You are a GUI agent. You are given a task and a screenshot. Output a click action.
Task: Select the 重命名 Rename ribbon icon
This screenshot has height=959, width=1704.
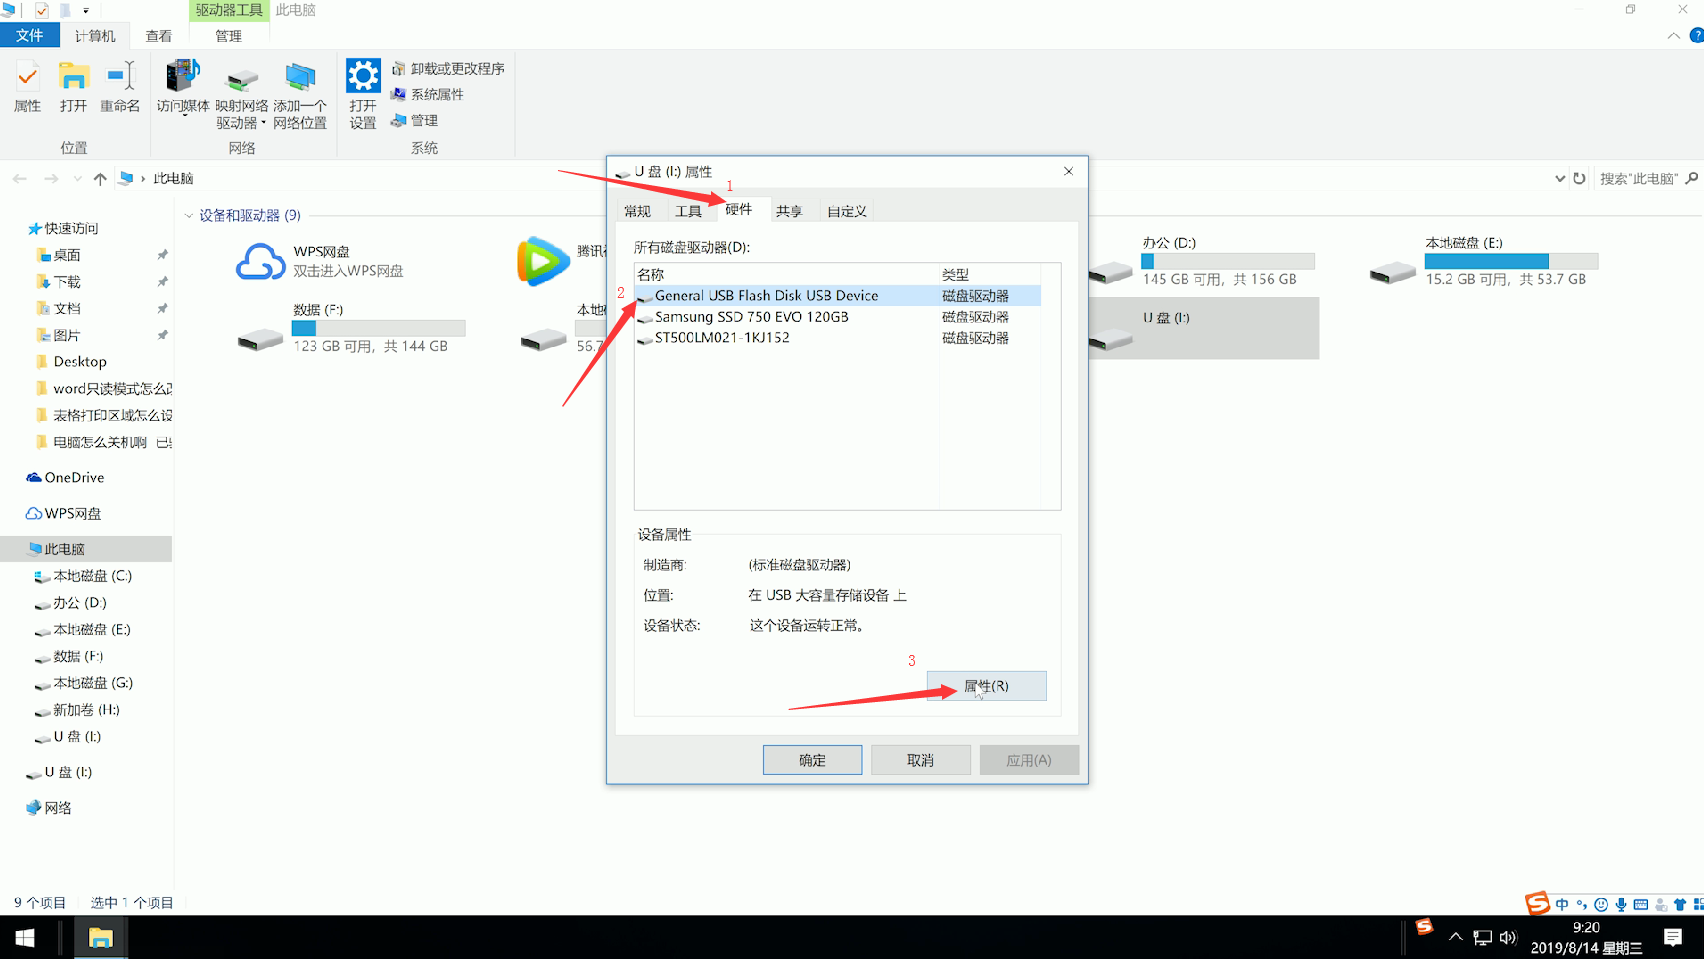coord(120,86)
